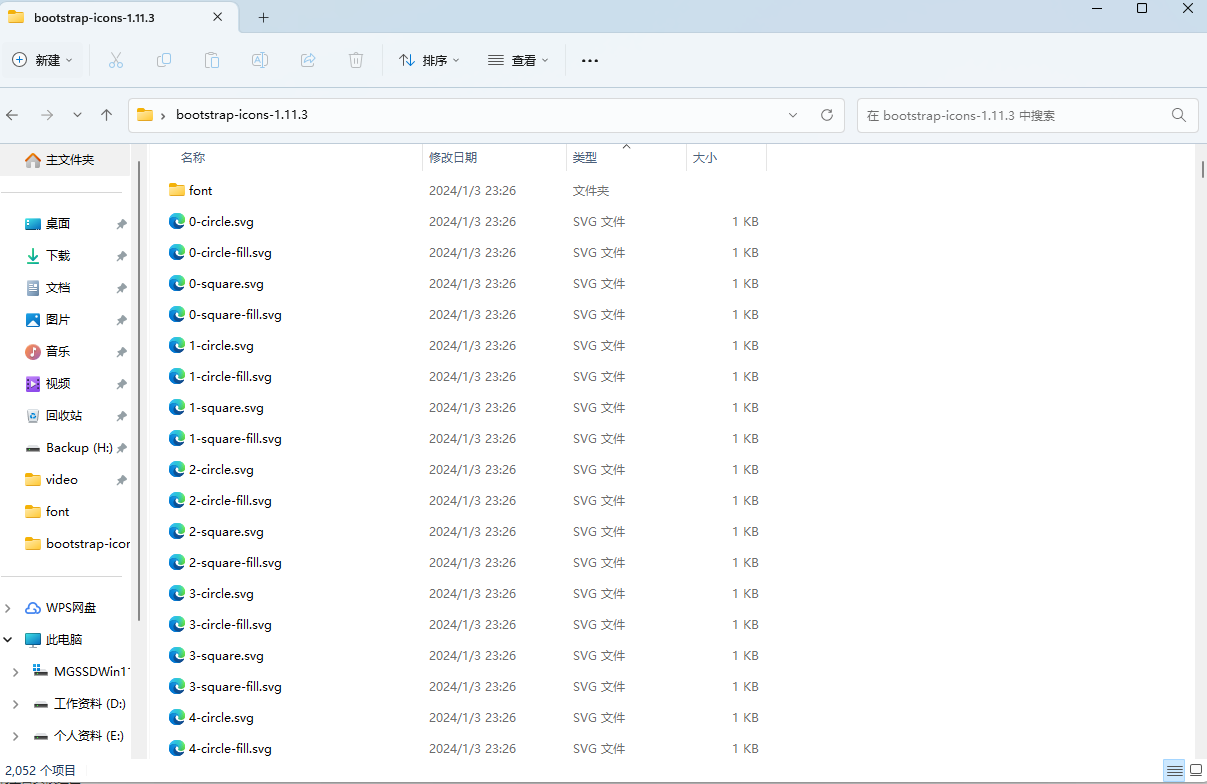Switch to details view icon in status bar
Viewport: 1207px width, 784px height.
point(1174,770)
